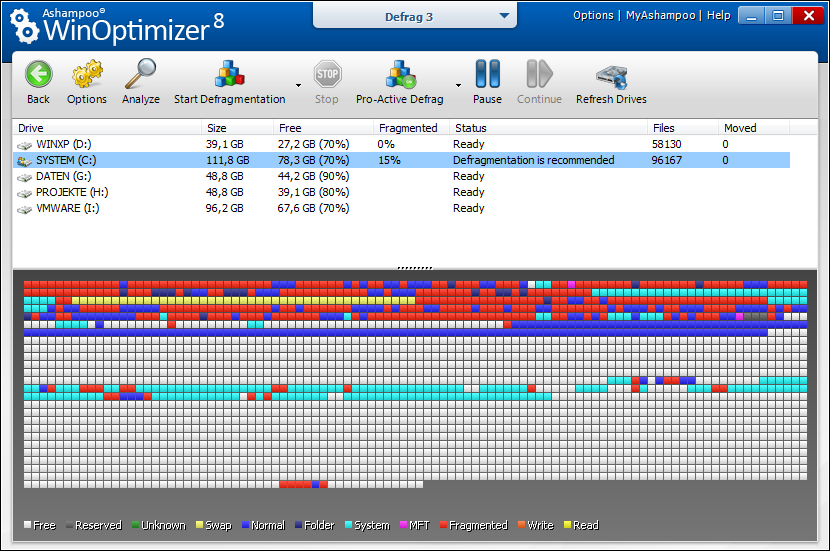Click the 58130 files value
Viewport: 830px width, 551px height.
click(666, 144)
